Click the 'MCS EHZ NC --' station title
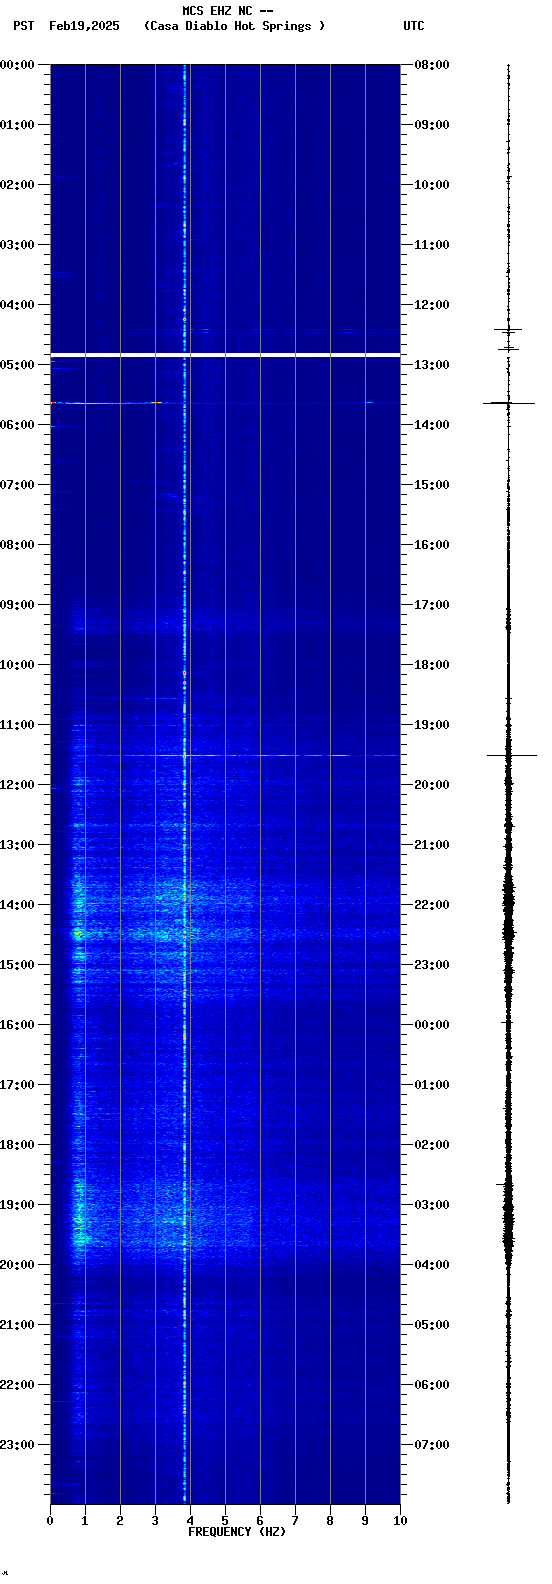Viewport: 552px width, 1584px height. point(228,11)
